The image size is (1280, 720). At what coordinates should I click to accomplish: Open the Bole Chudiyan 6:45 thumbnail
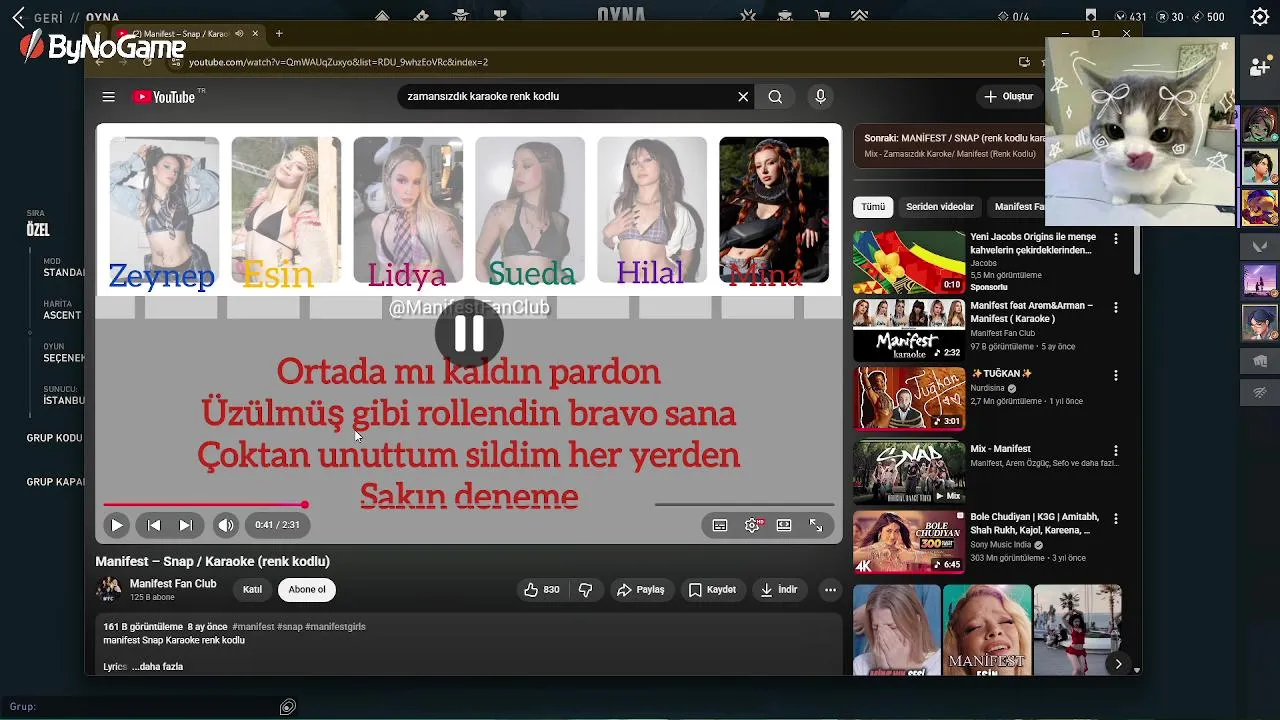[x=909, y=542]
